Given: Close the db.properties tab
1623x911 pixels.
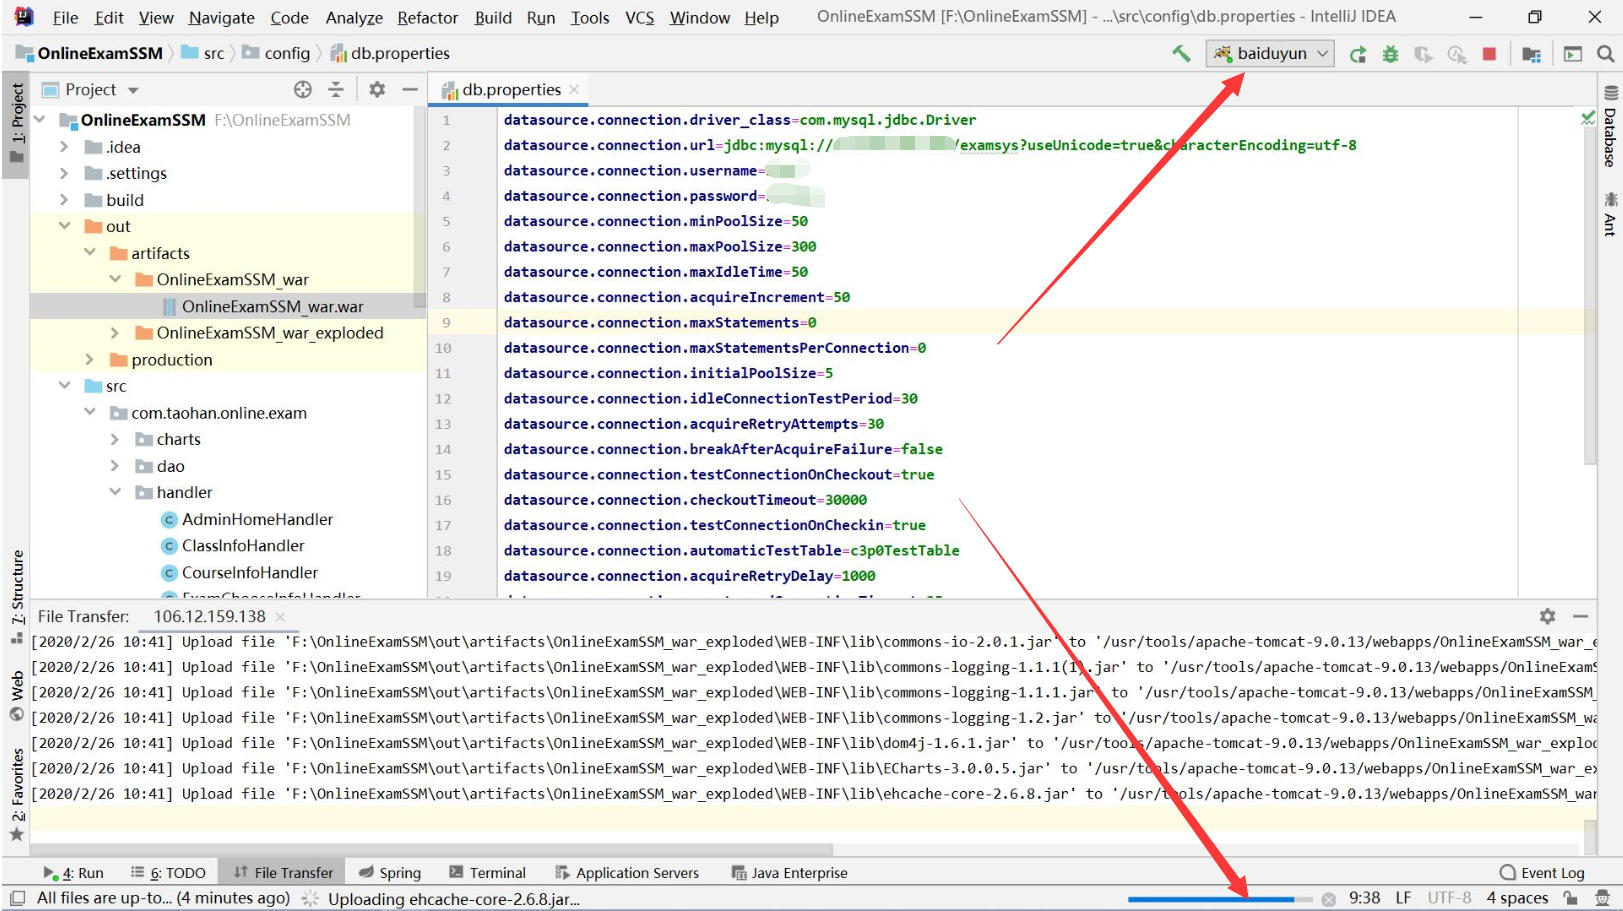Looking at the screenshot, I should (x=574, y=89).
